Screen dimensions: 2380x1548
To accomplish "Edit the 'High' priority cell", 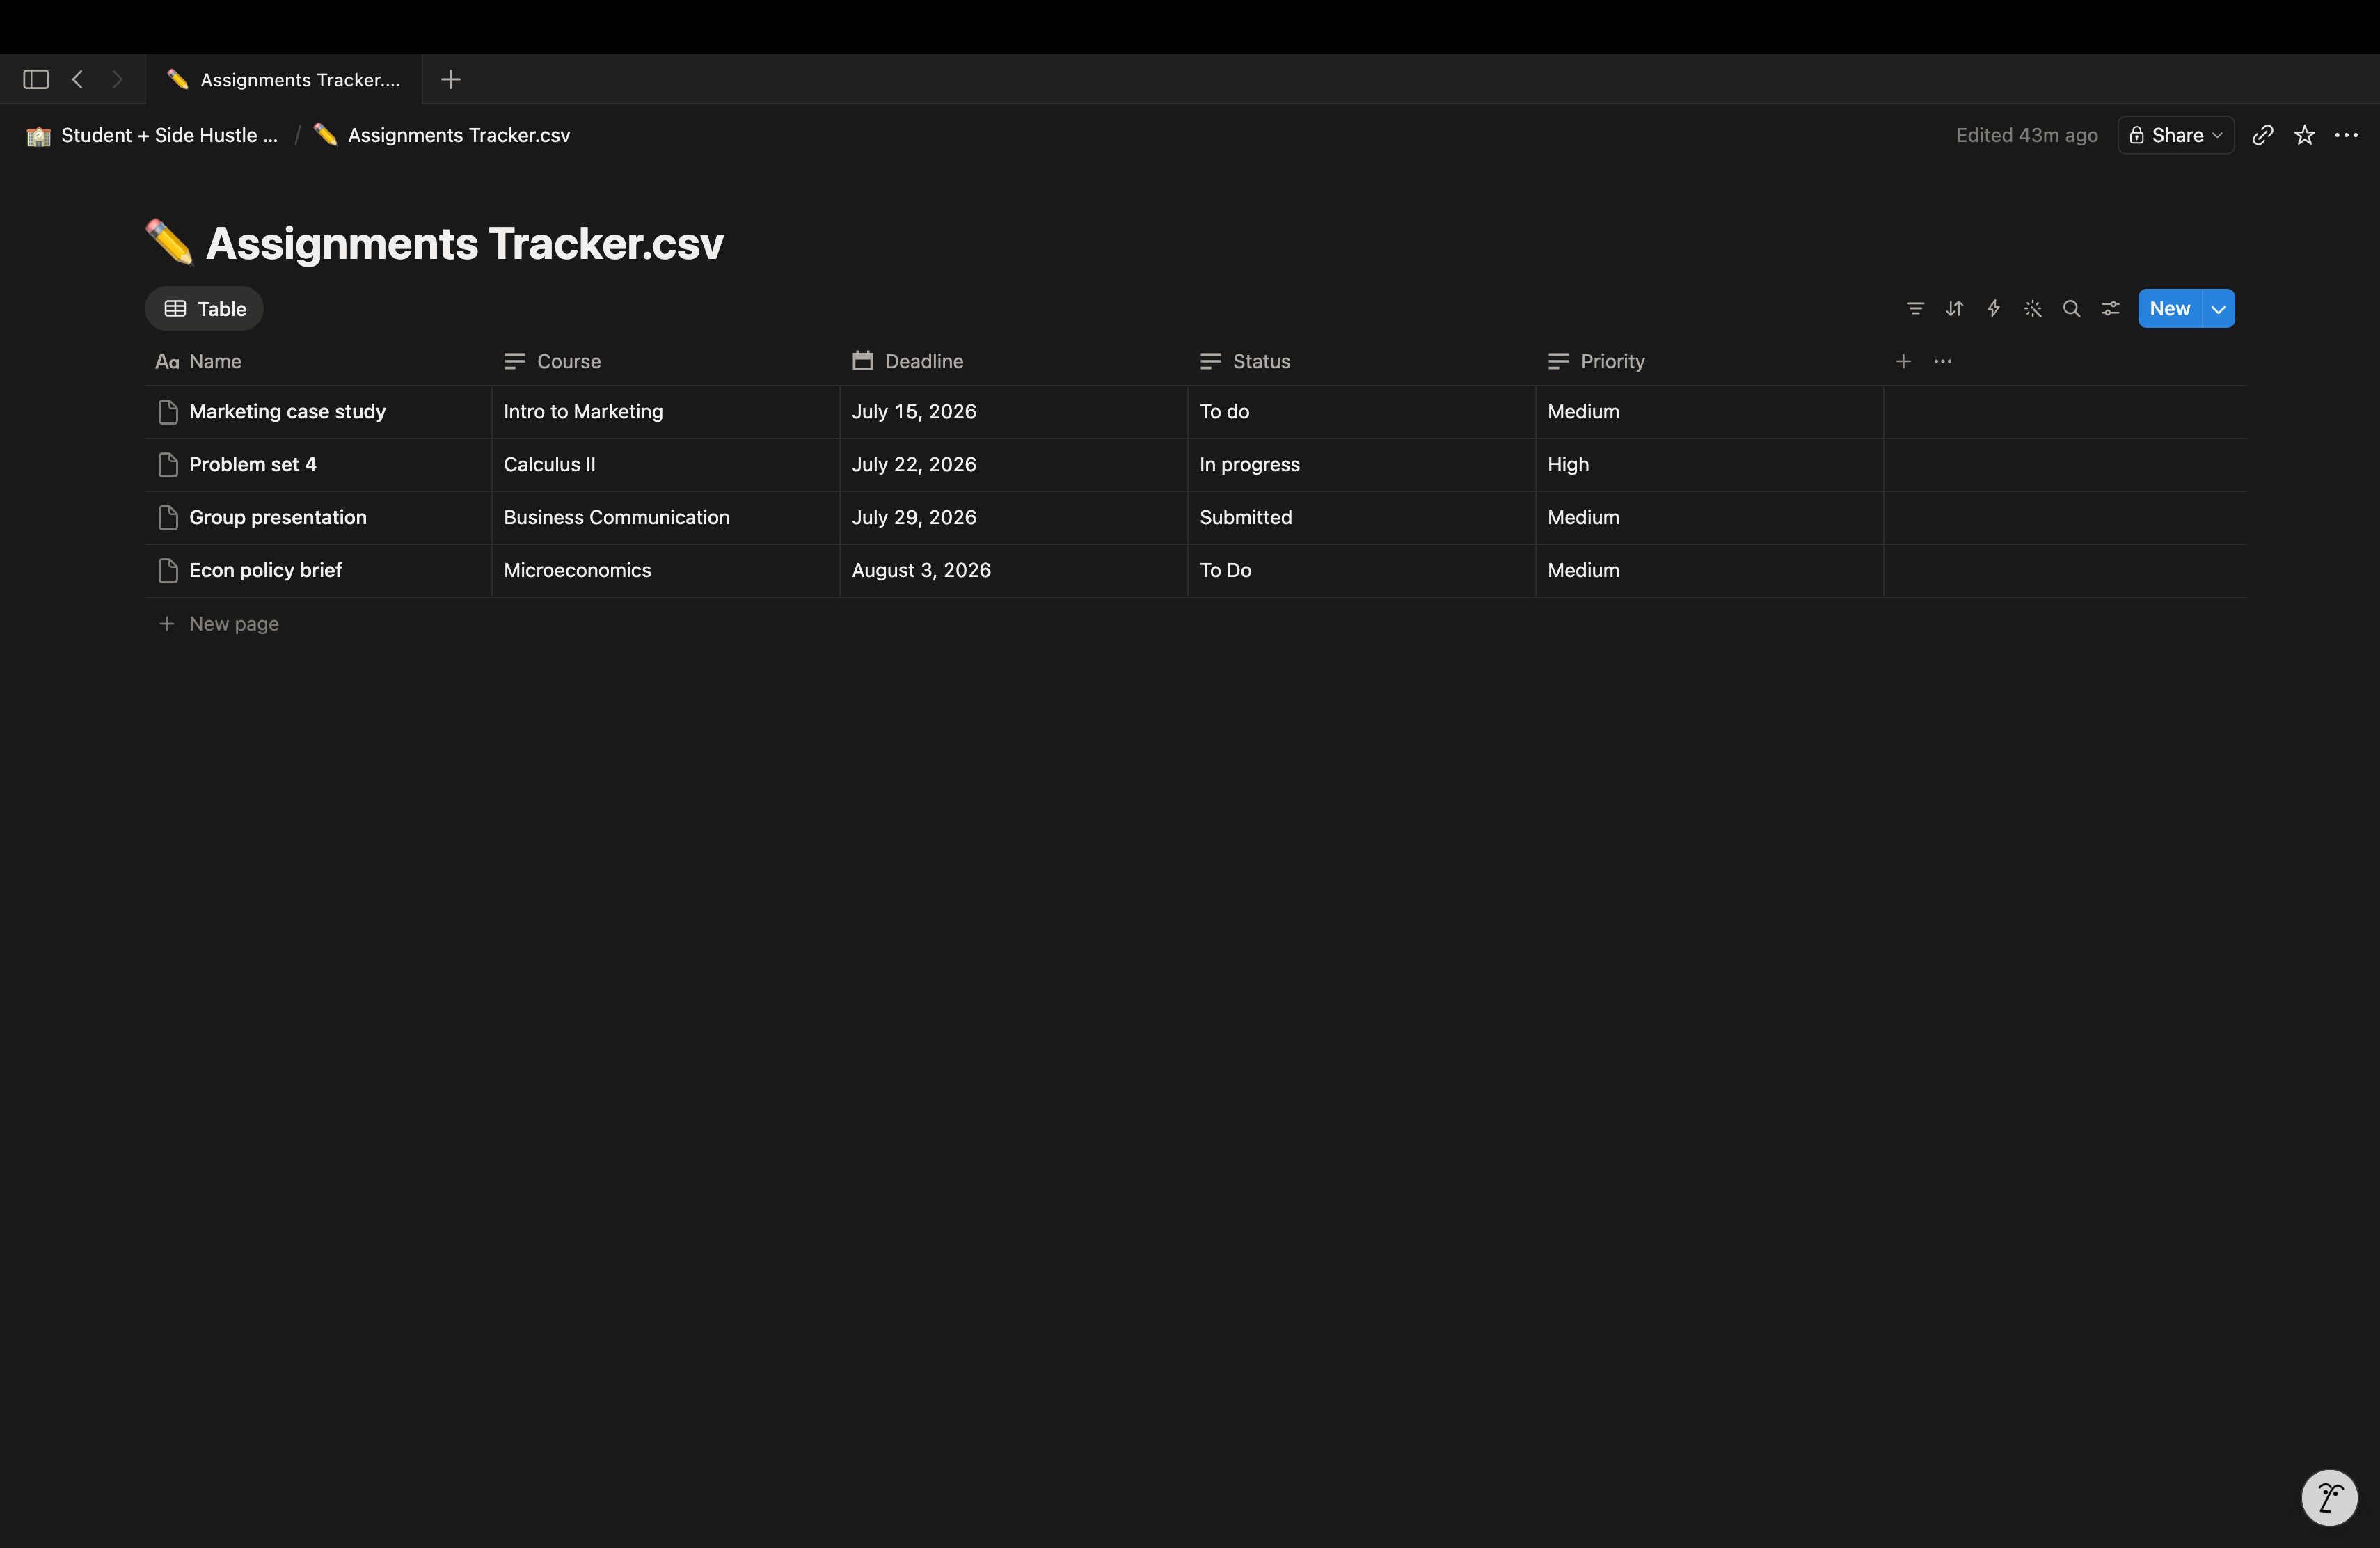I will point(1709,465).
